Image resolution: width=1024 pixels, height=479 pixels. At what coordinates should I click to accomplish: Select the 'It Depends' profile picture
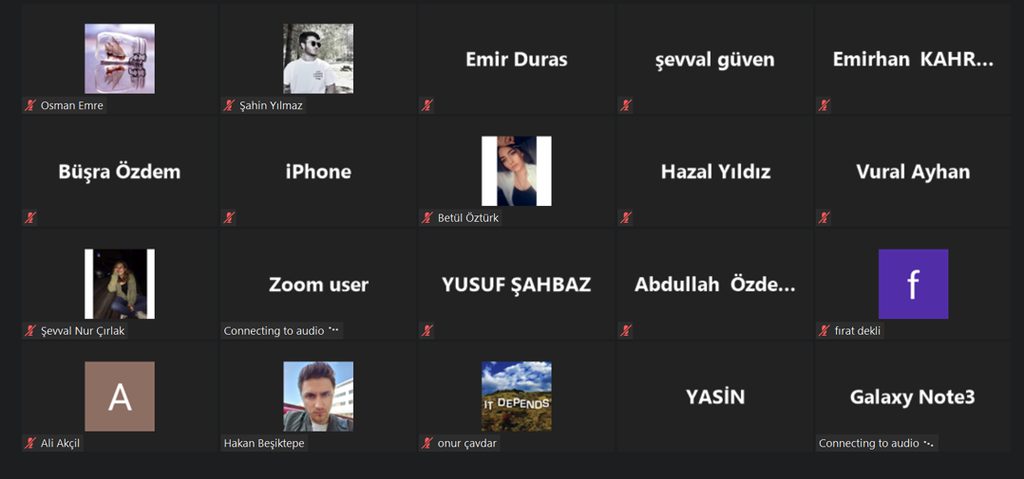pos(517,396)
